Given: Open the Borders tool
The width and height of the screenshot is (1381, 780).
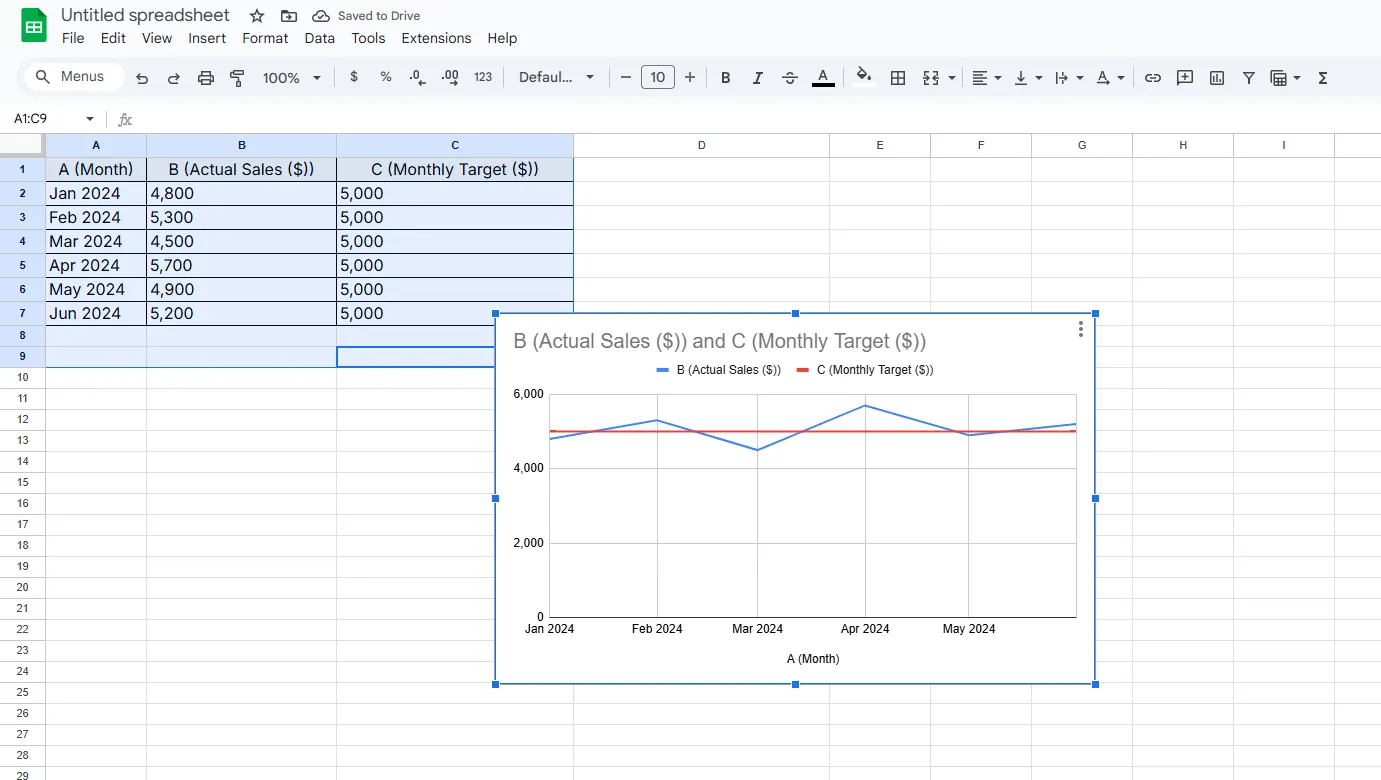Looking at the screenshot, I should coord(898,78).
